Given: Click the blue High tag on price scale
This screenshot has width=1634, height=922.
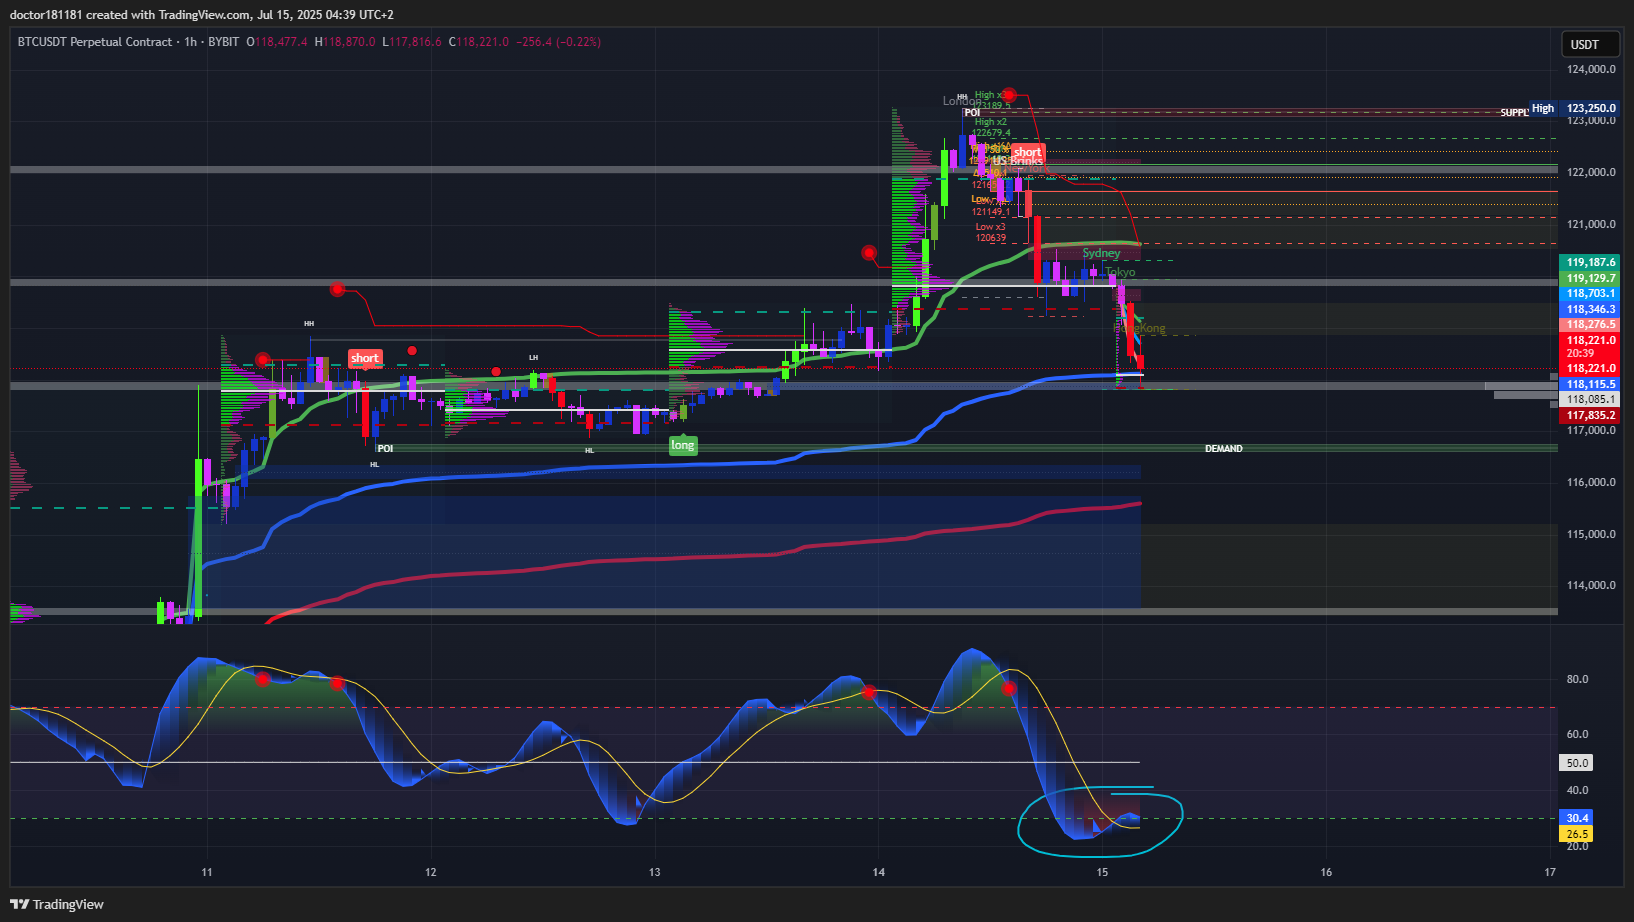Looking at the screenshot, I should (1543, 108).
